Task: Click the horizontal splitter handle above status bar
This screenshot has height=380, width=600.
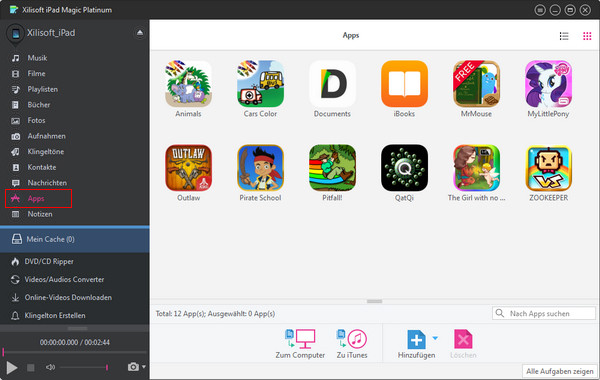Action: pos(374,302)
